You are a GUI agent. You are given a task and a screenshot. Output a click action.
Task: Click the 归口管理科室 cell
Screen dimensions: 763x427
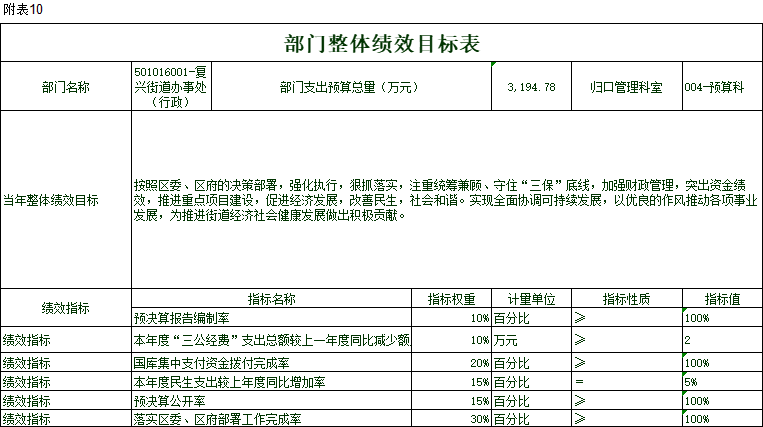(627, 87)
